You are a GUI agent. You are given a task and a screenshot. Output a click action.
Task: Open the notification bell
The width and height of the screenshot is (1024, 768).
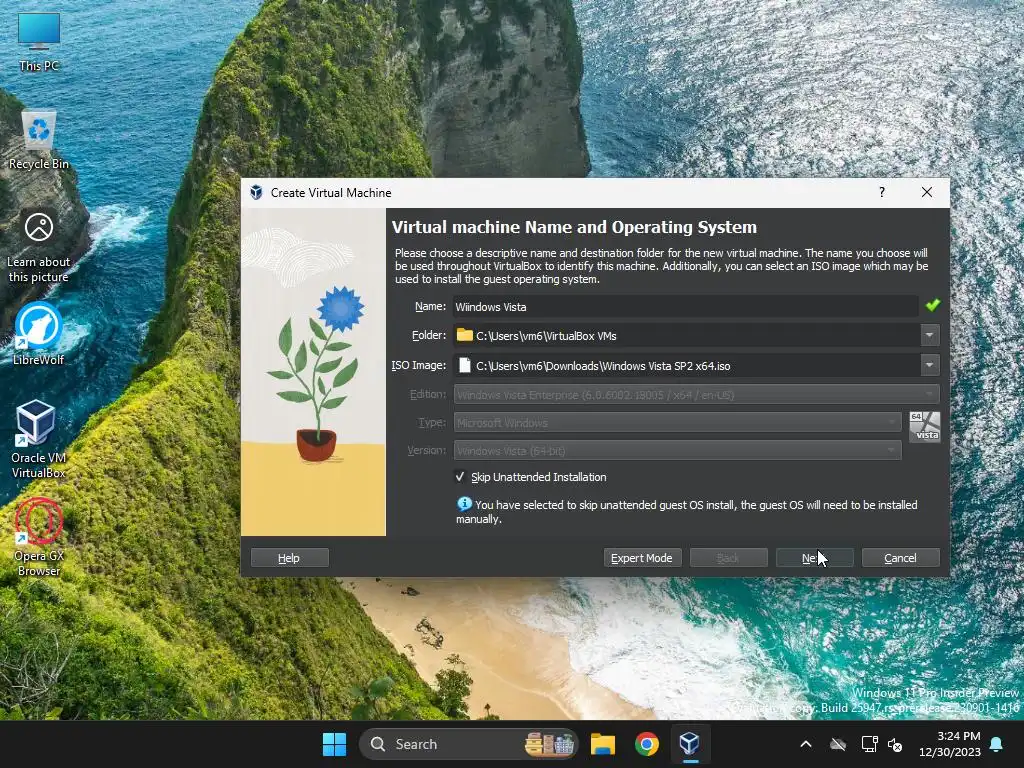997,744
